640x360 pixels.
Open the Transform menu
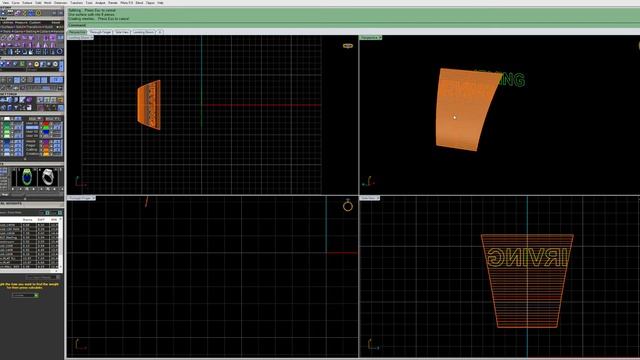tap(76, 2)
